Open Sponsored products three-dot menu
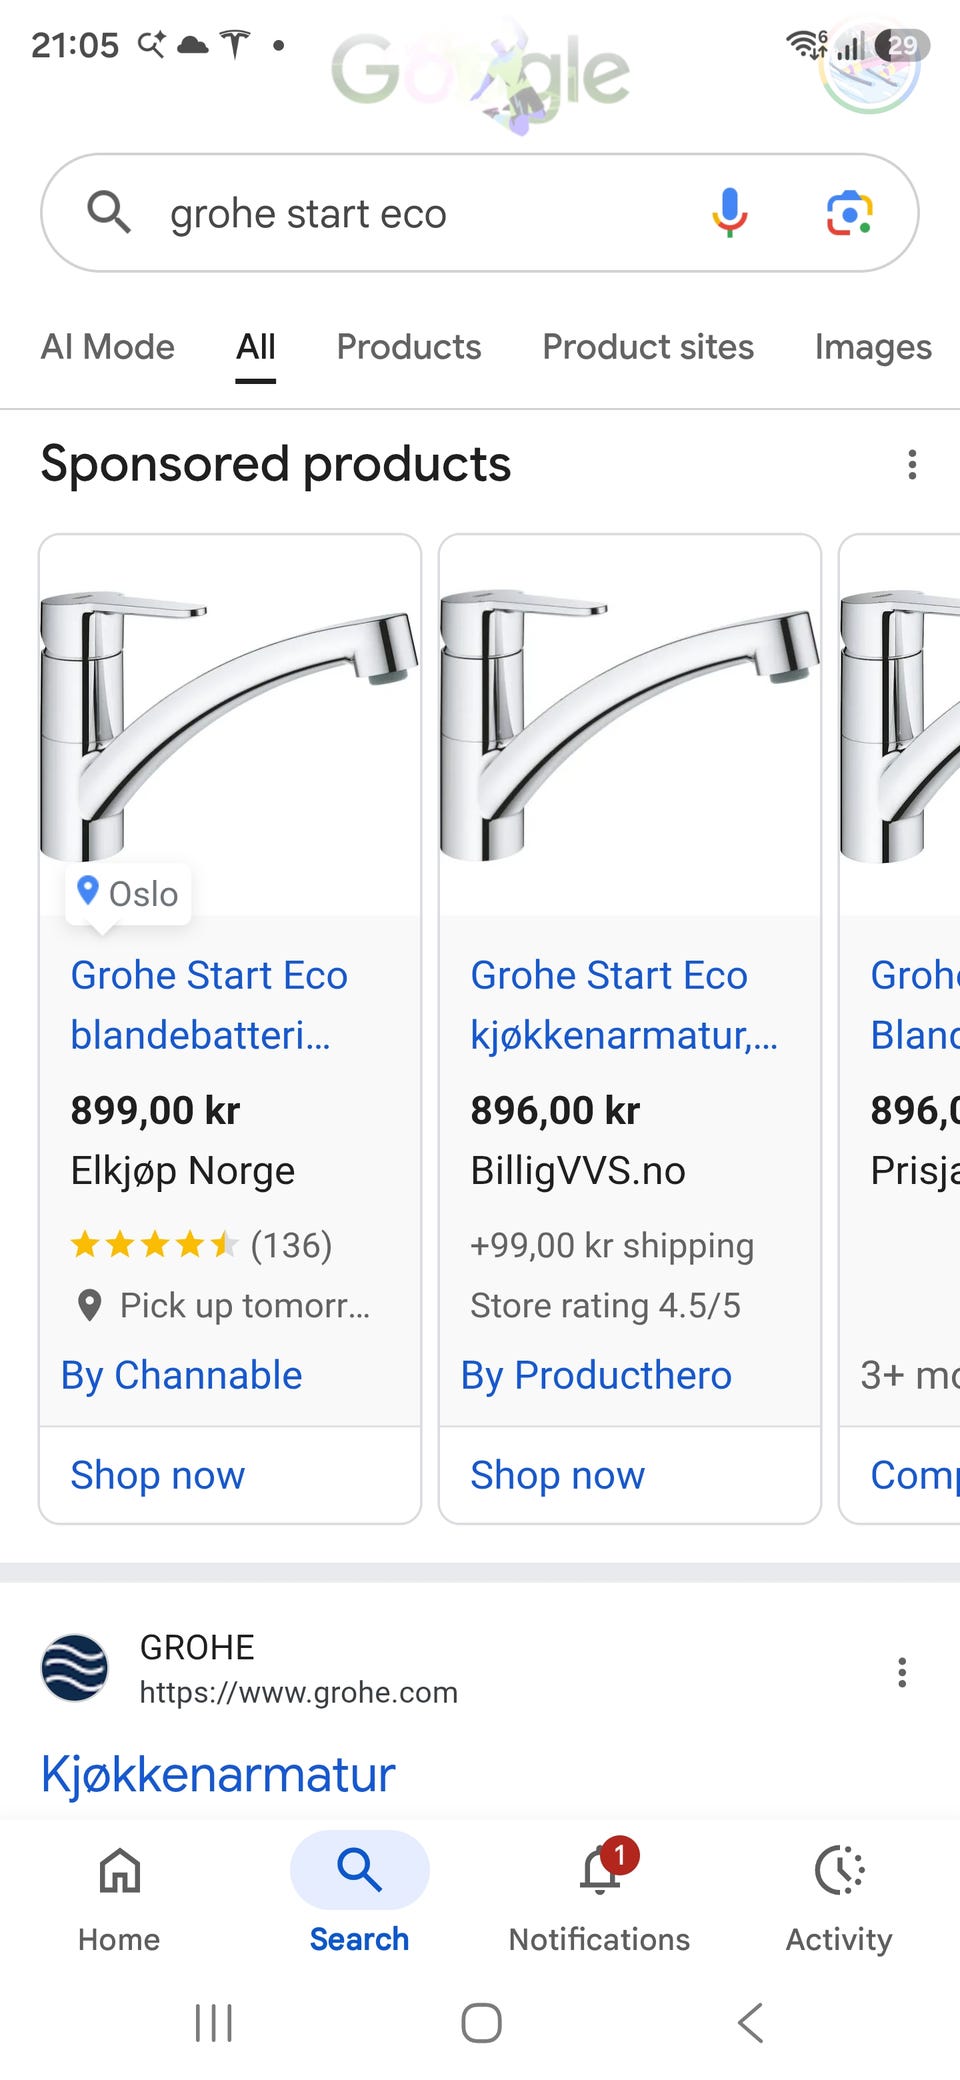Image resolution: width=960 pixels, height=2080 pixels. [912, 464]
